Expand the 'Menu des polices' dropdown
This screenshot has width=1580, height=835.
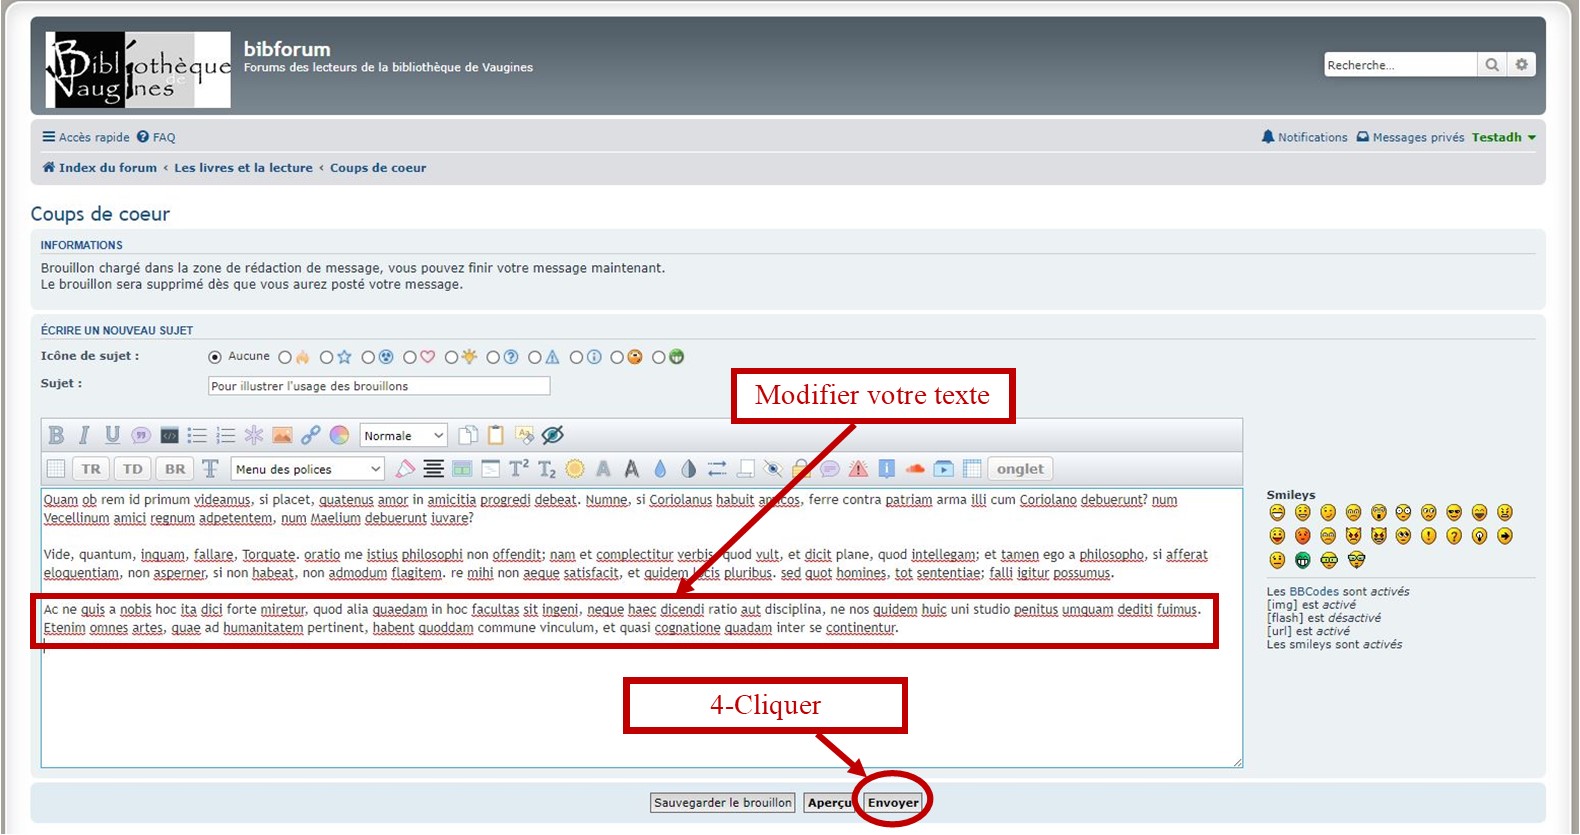[x=308, y=469]
